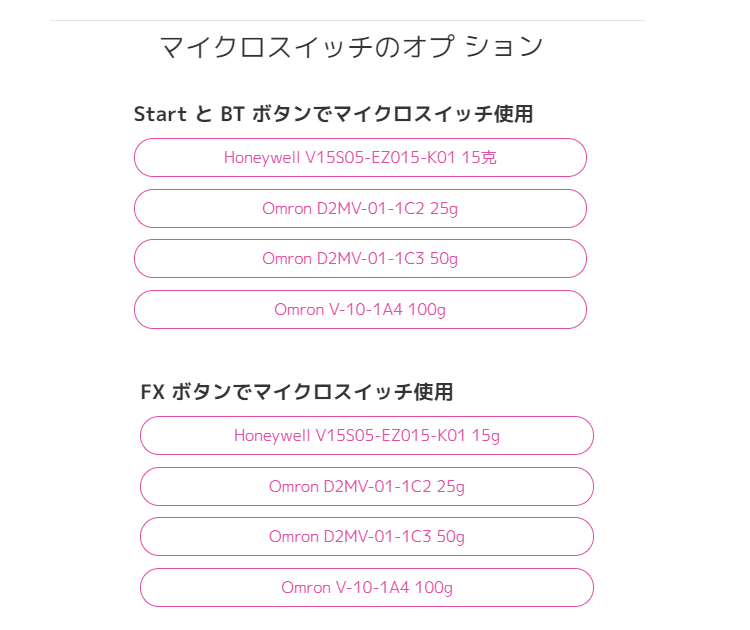Set FX microswitch to the 15g Honeywell option
Screen dimensions: 750x630
tap(366, 436)
